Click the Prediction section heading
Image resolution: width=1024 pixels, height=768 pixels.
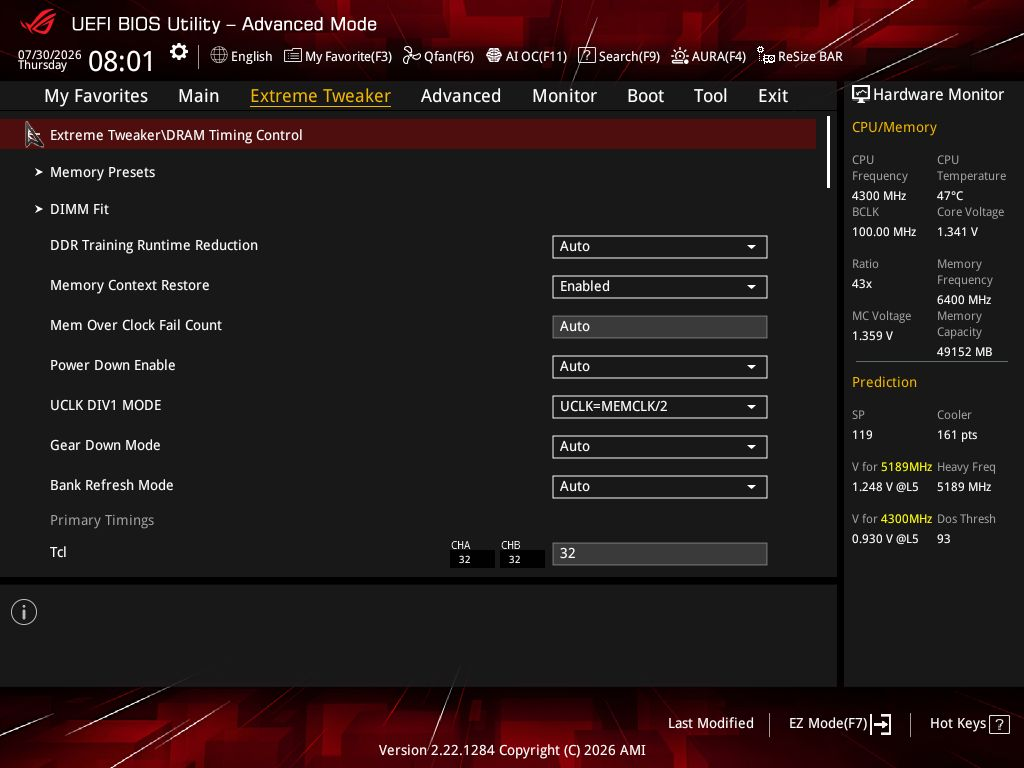[884, 383]
